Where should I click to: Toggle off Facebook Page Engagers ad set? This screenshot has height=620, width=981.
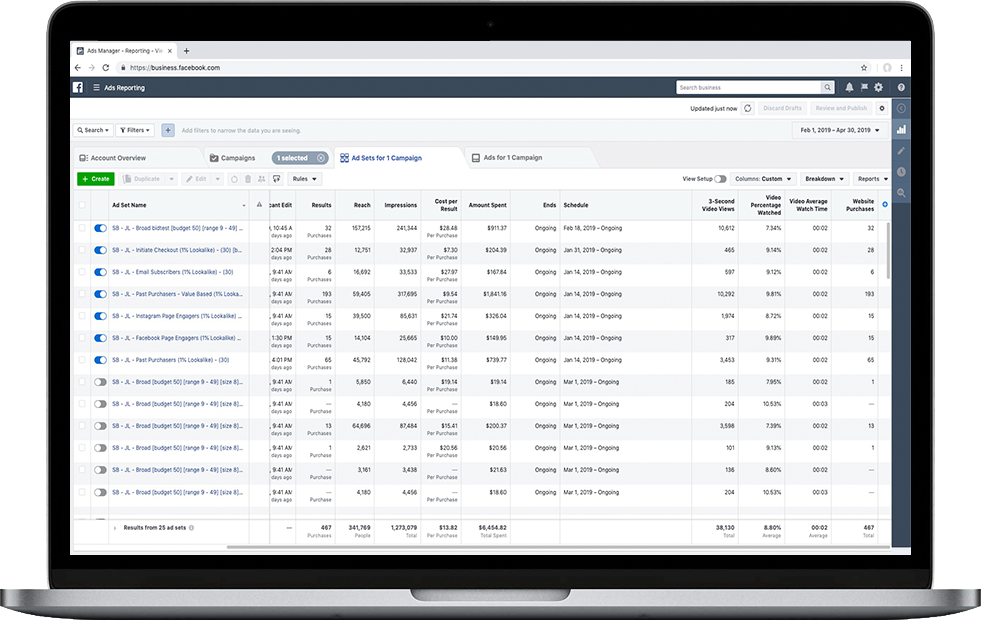point(100,338)
